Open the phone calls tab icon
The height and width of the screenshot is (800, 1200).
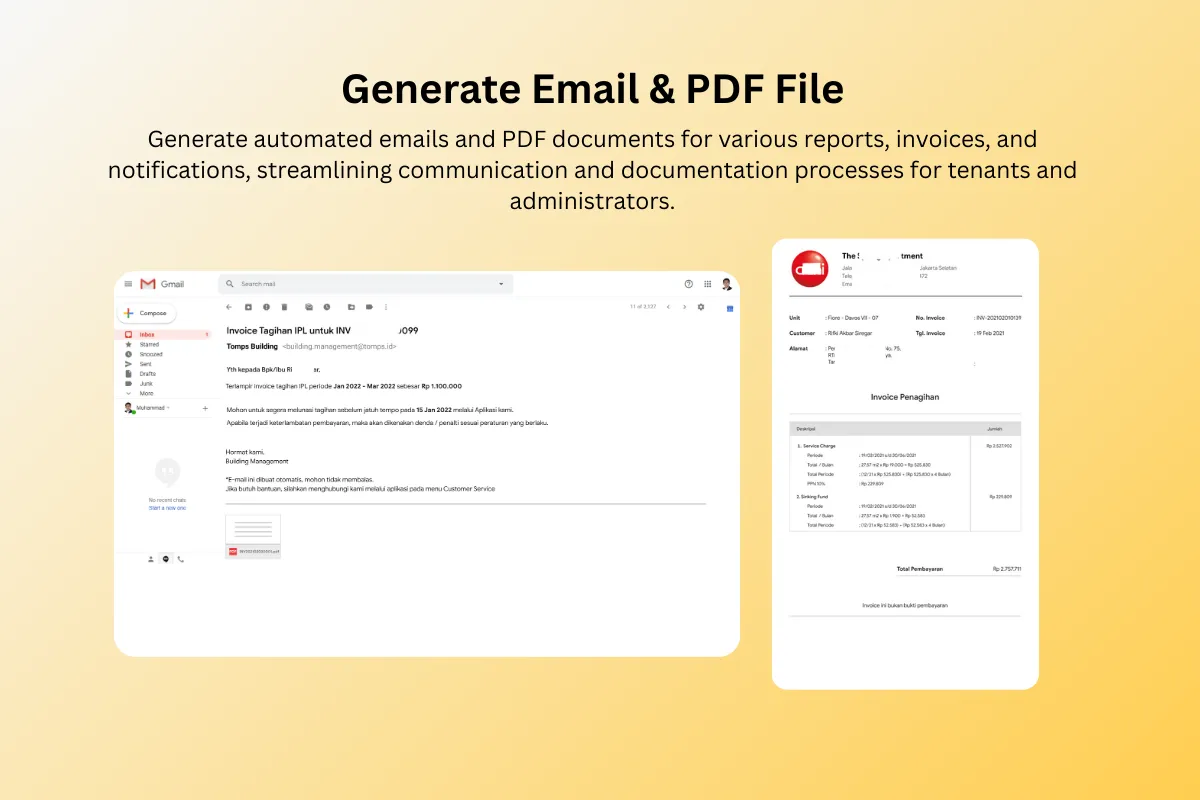181,559
